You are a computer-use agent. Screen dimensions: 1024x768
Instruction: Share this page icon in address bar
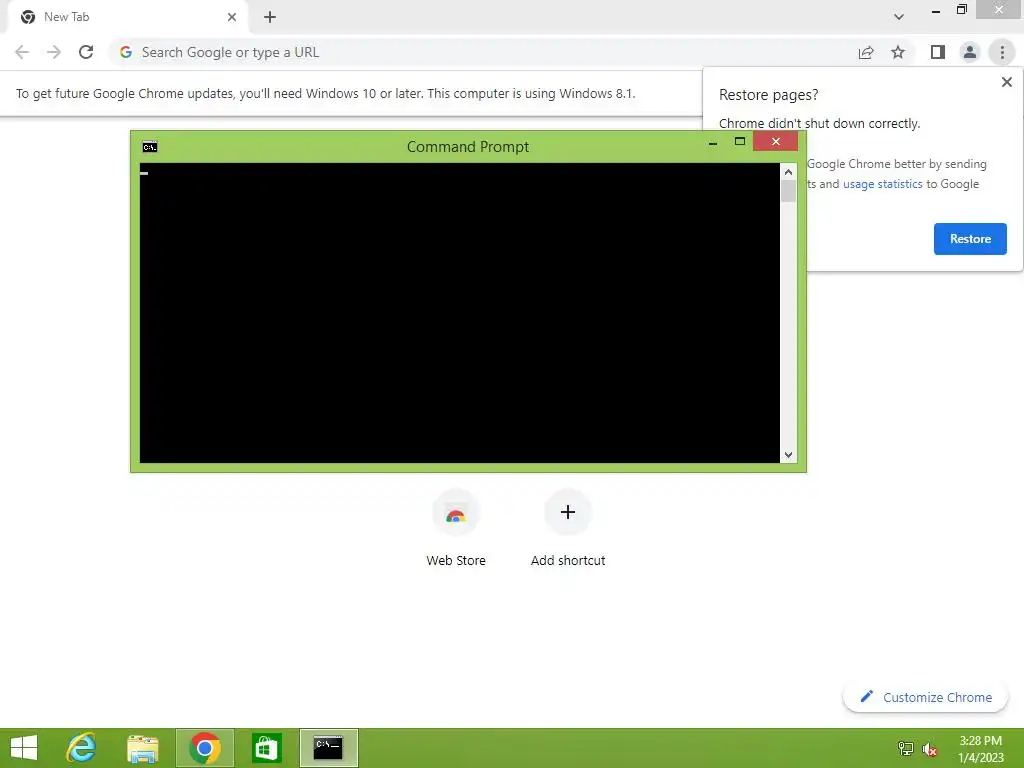point(866,52)
